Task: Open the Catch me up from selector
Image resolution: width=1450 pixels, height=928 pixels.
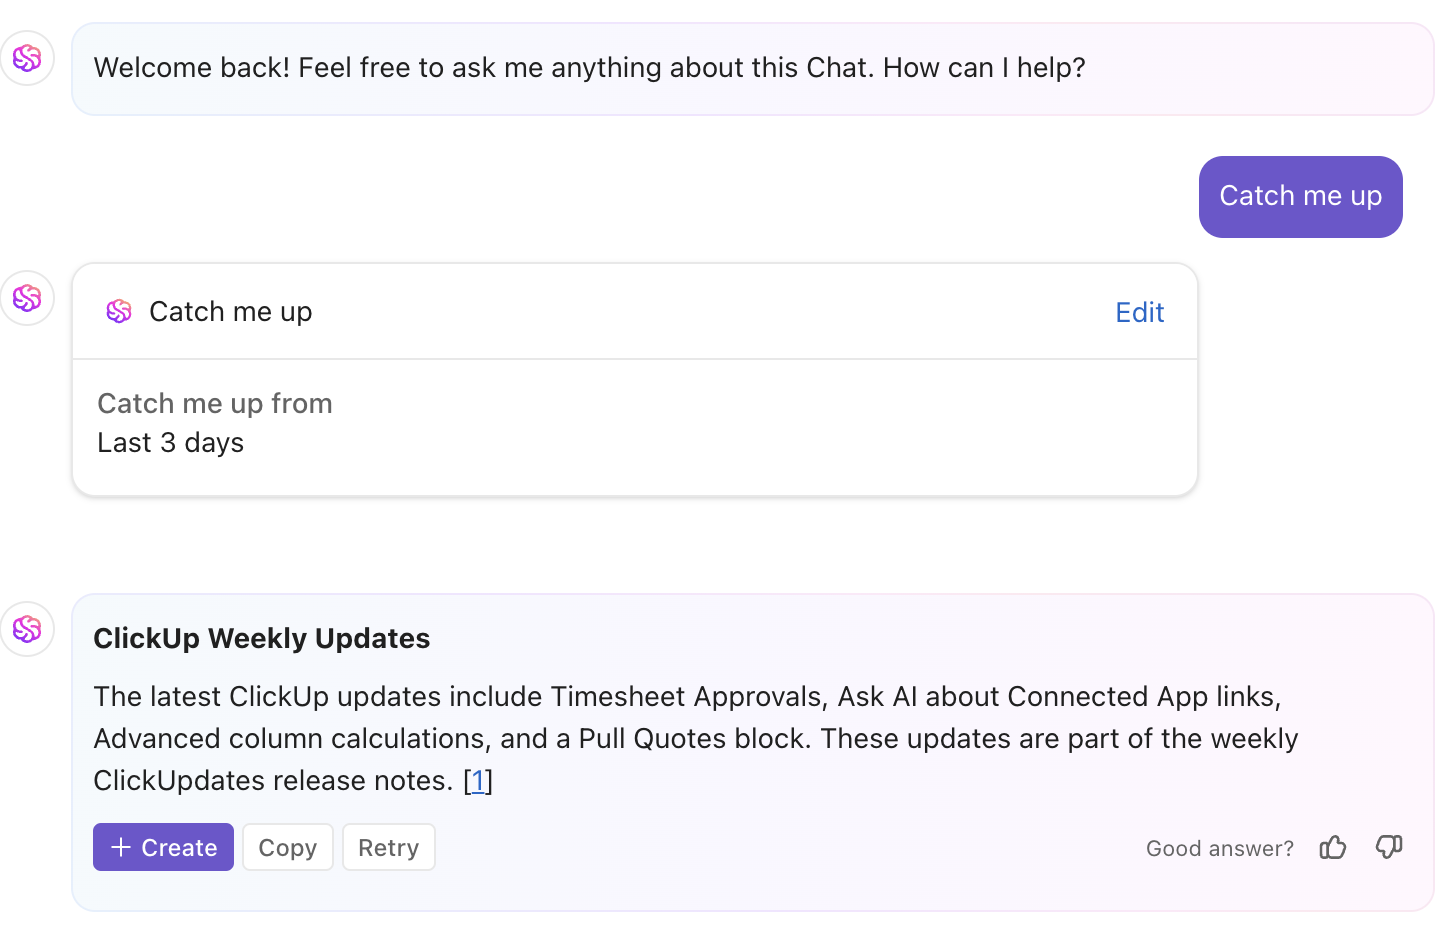Action: pyautogui.click(x=214, y=403)
